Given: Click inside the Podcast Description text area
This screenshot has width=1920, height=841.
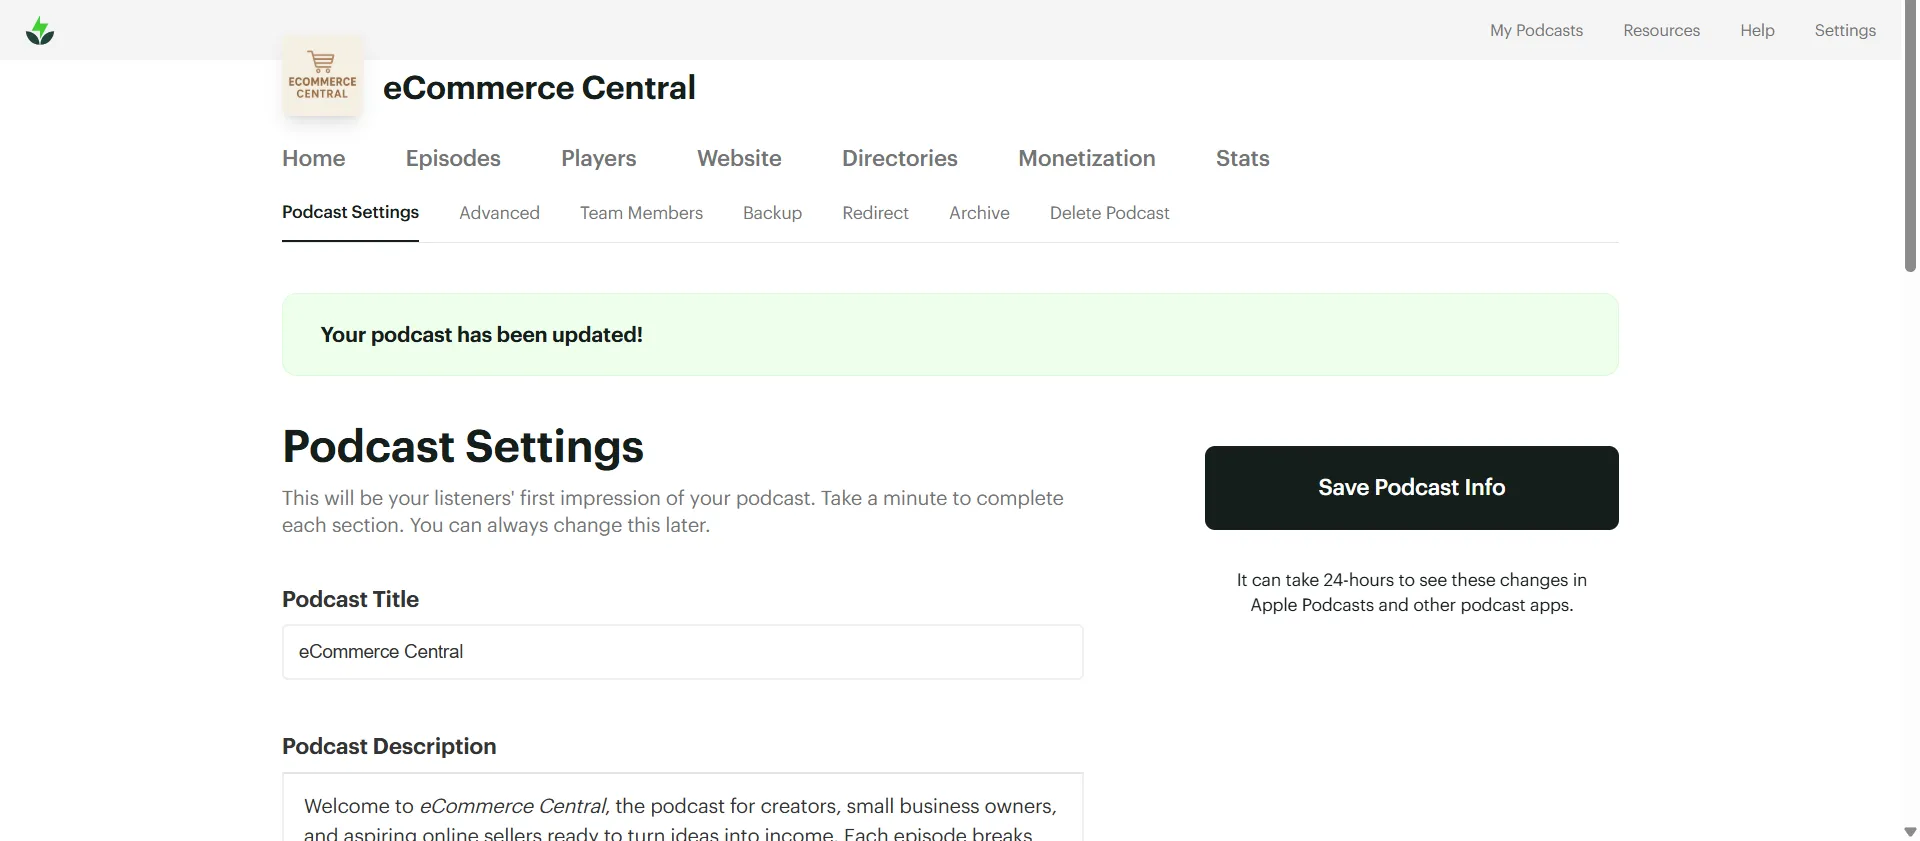Looking at the screenshot, I should (682, 807).
